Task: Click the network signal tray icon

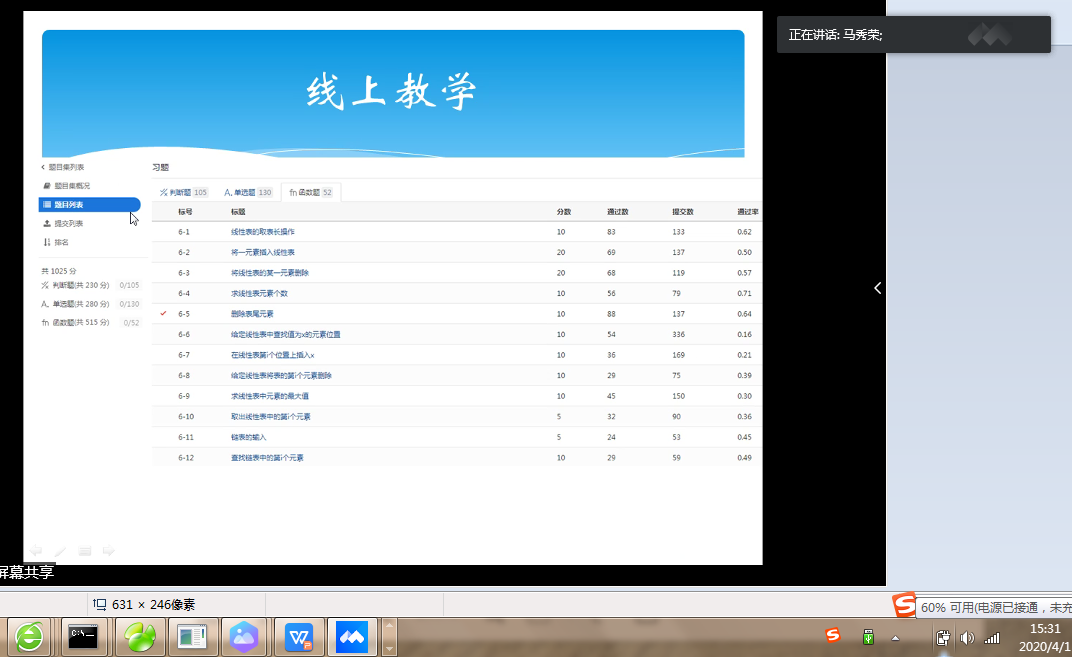Action: pos(991,637)
